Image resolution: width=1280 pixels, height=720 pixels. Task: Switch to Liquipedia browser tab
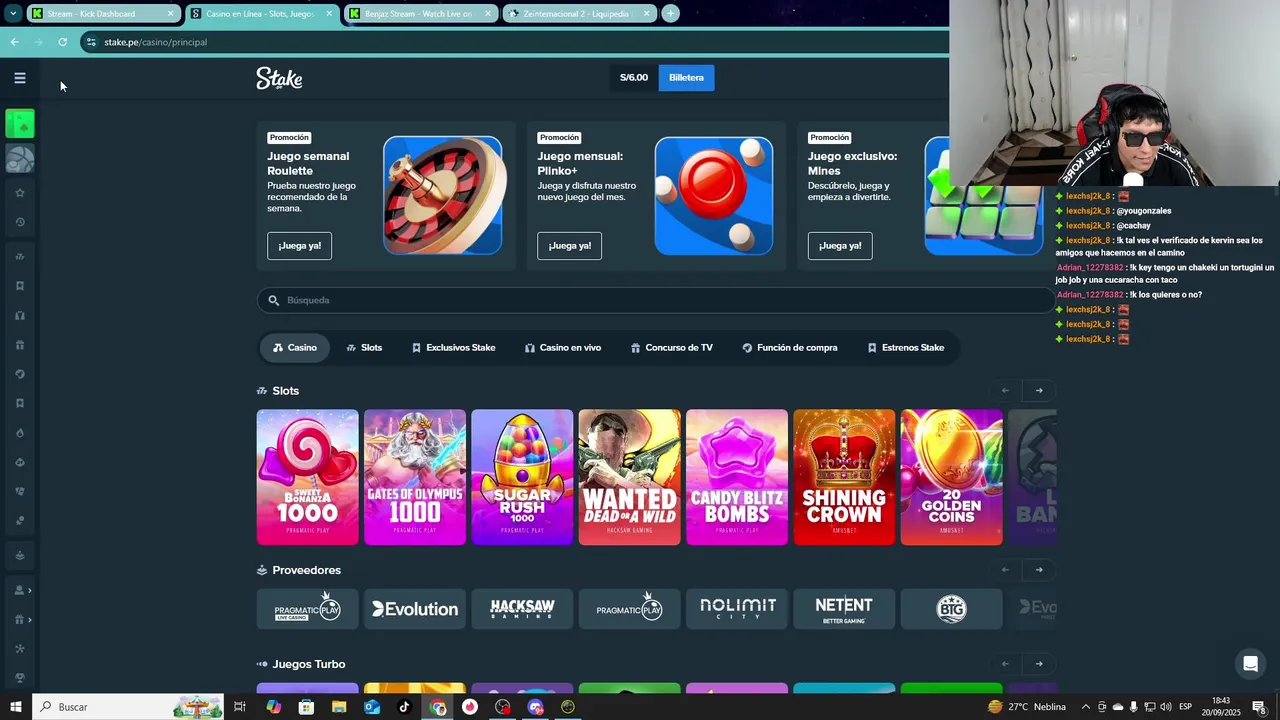[x=579, y=14]
